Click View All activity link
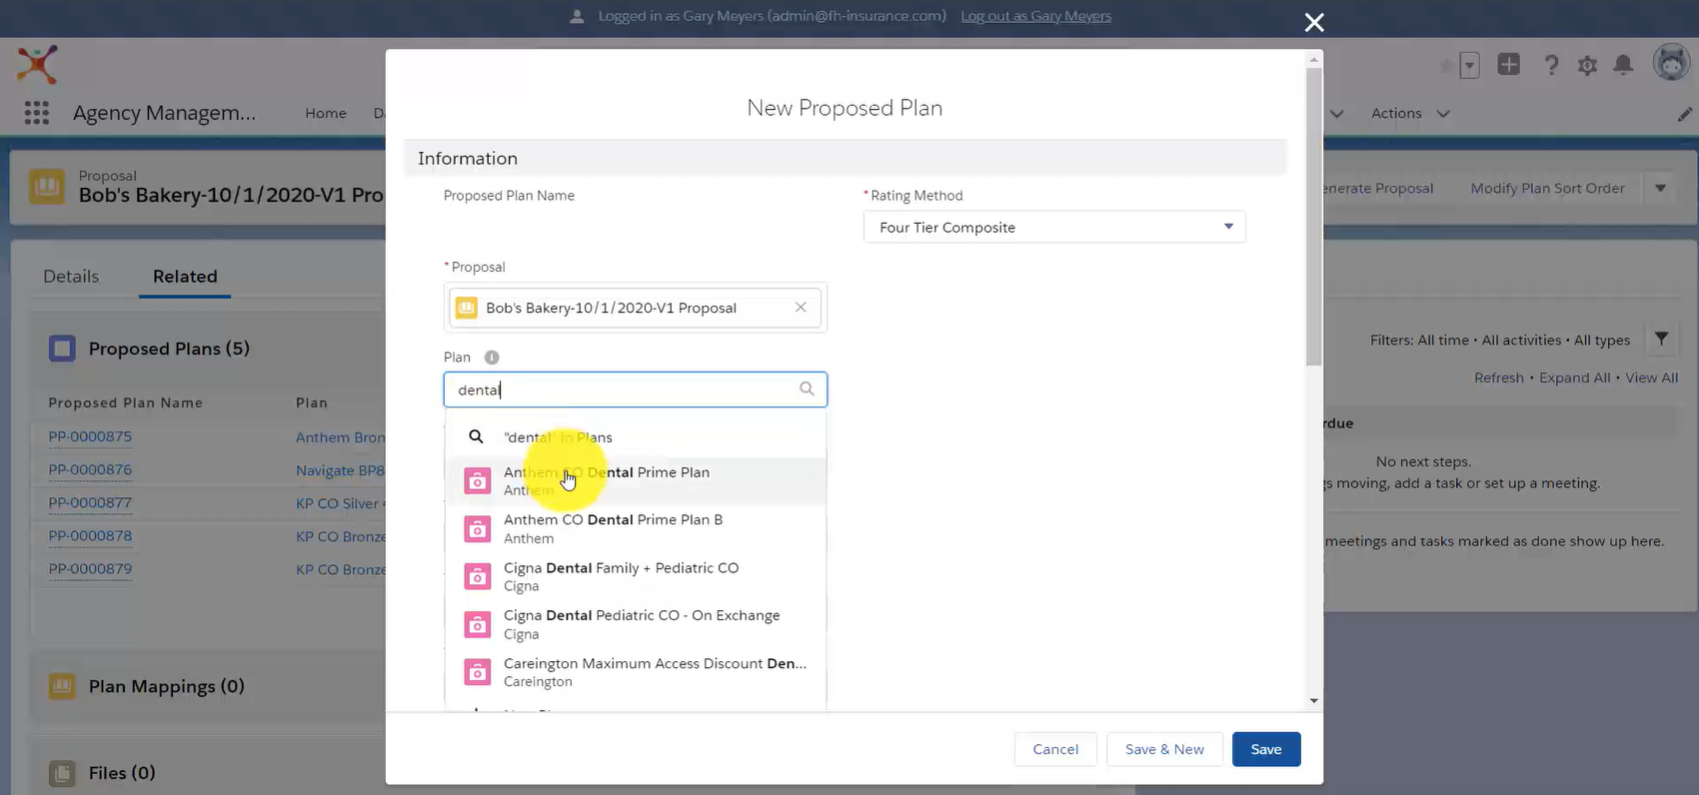 (x=1651, y=377)
